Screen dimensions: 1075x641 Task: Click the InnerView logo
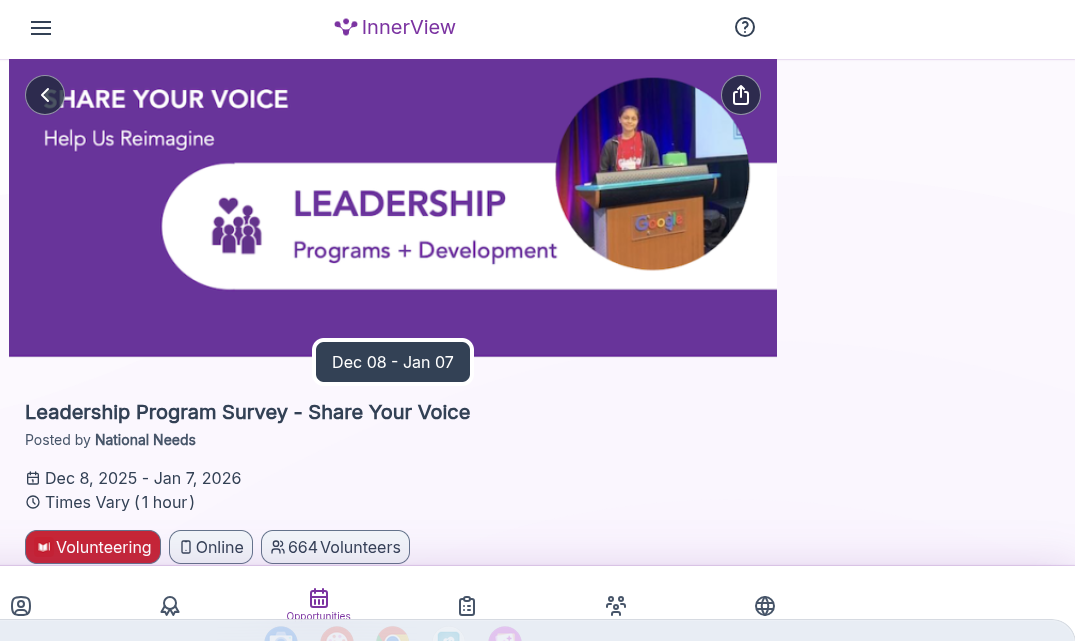pos(395,27)
